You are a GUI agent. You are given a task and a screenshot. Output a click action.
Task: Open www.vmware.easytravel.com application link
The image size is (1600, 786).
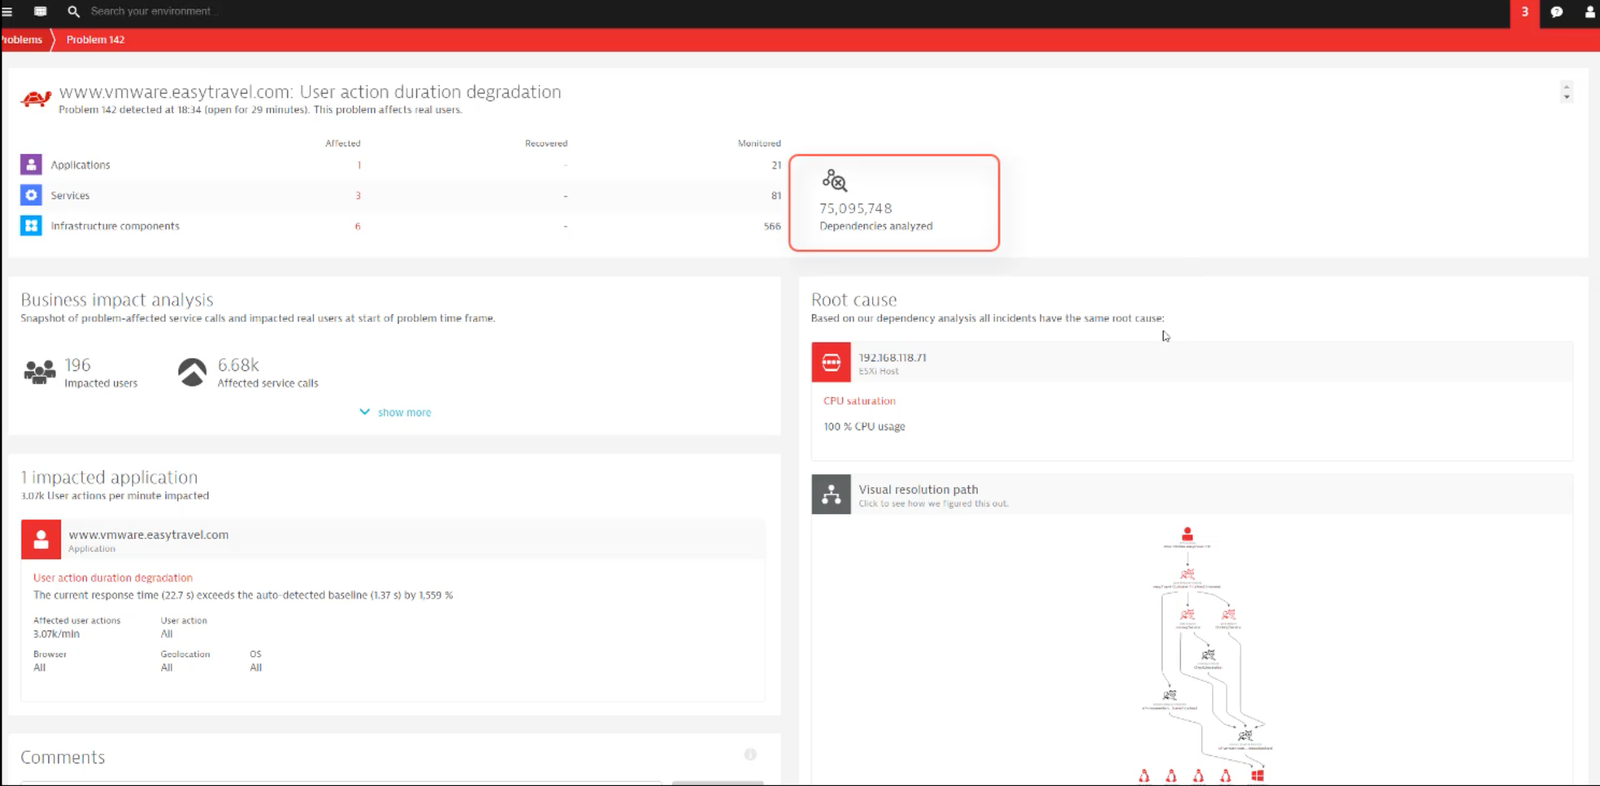148,535
